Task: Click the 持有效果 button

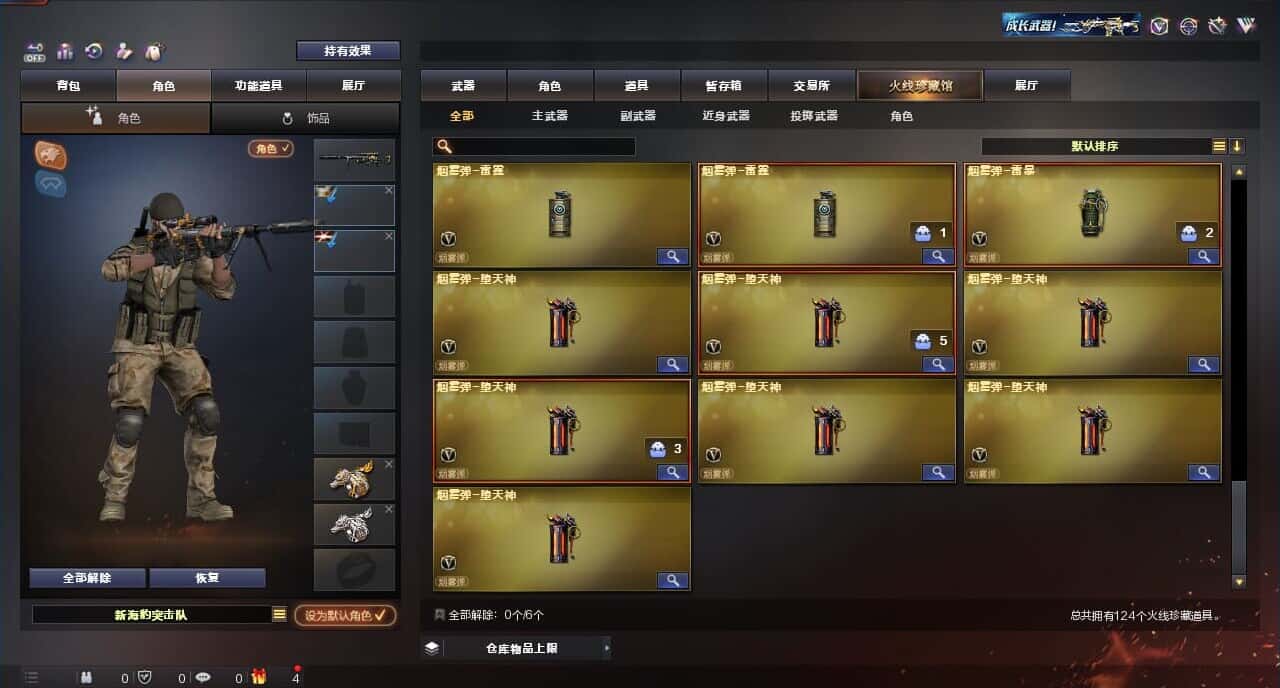Action: pyautogui.click(x=348, y=50)
